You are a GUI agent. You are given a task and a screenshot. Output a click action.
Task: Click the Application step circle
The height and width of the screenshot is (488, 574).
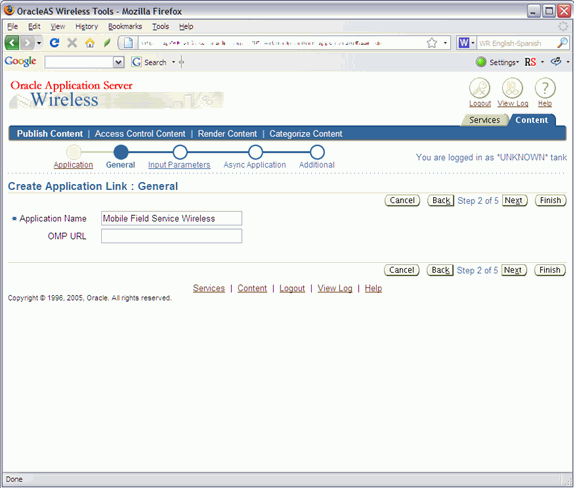tap(74, 152)
